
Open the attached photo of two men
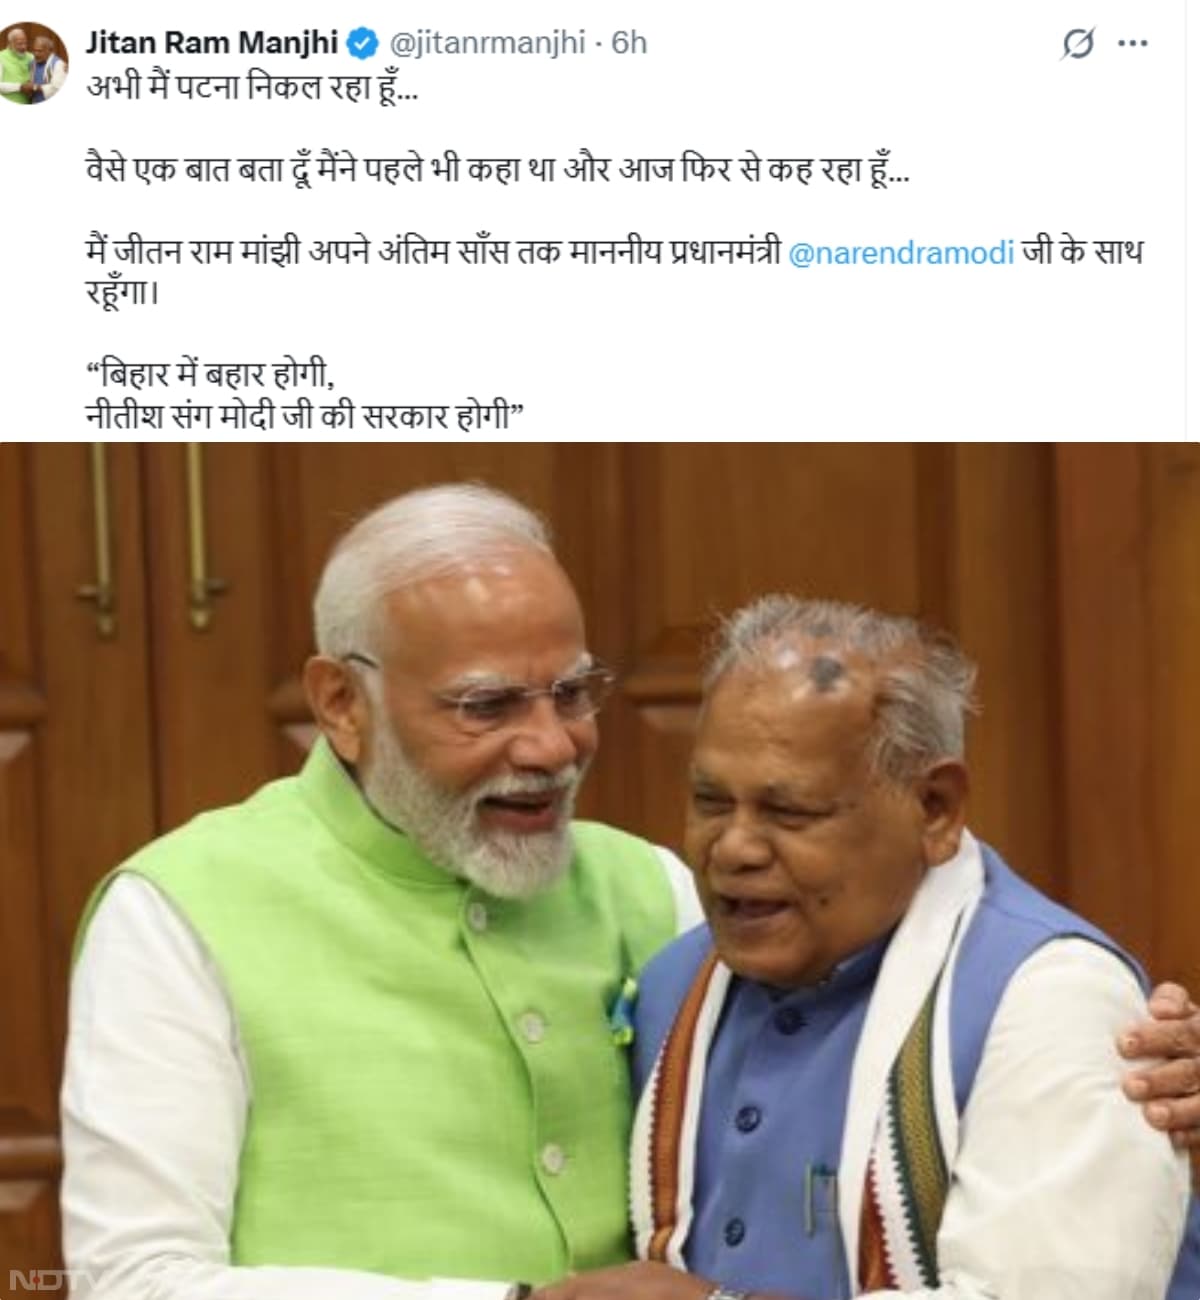click(x=600, y=871)
